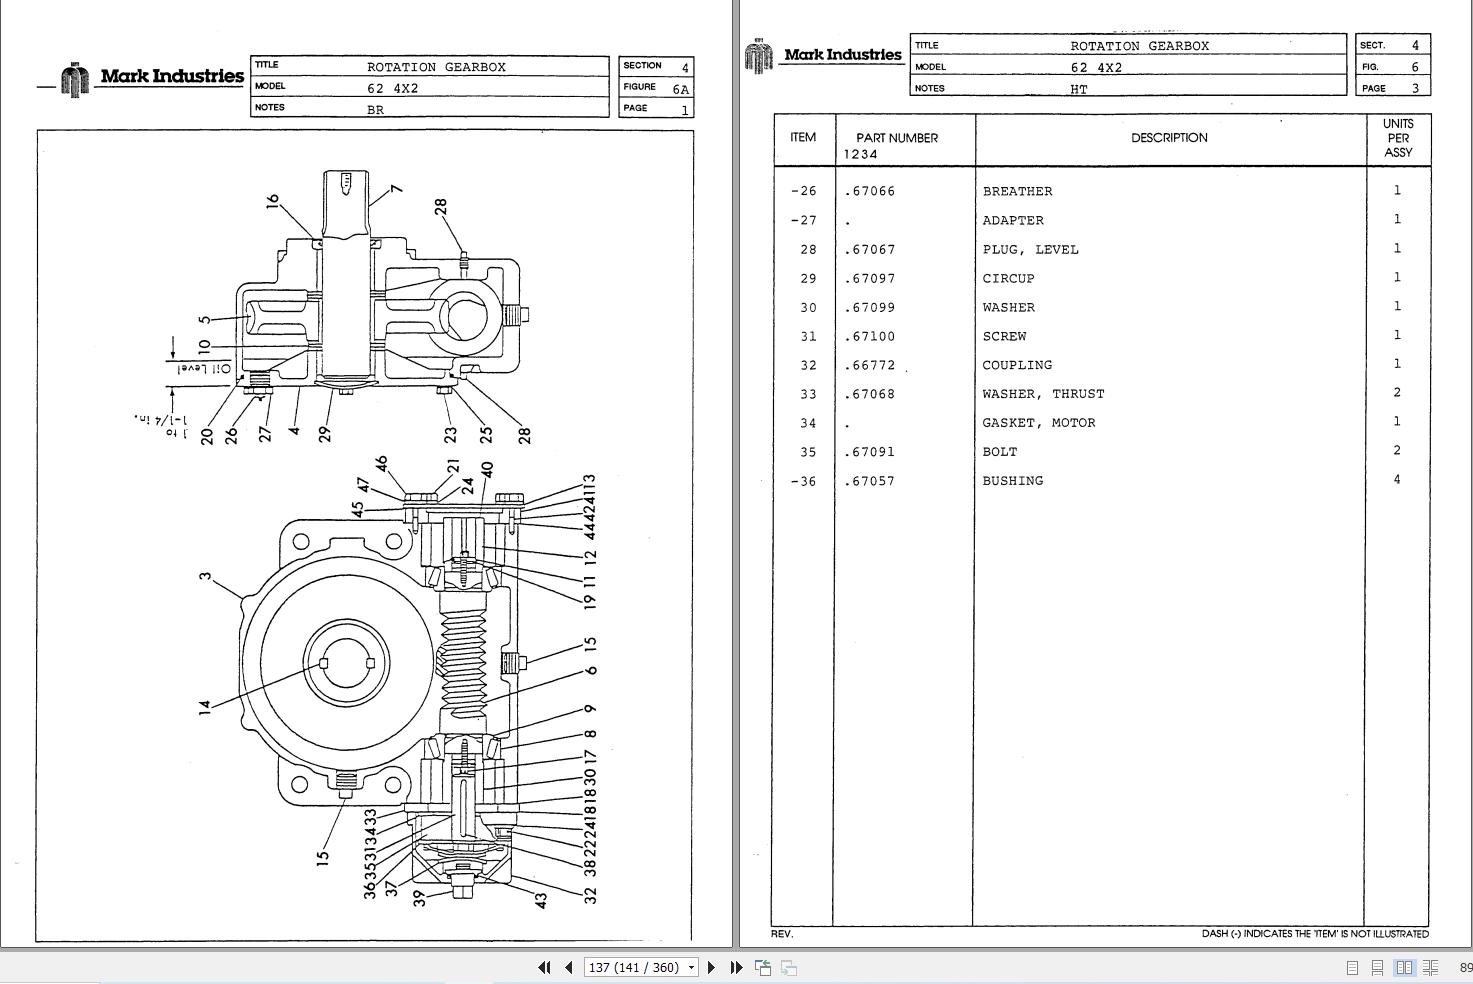Go to the first page
The width and height of the screenshot is (1473, 984).
pyautogui.click(x=544, y=967)
